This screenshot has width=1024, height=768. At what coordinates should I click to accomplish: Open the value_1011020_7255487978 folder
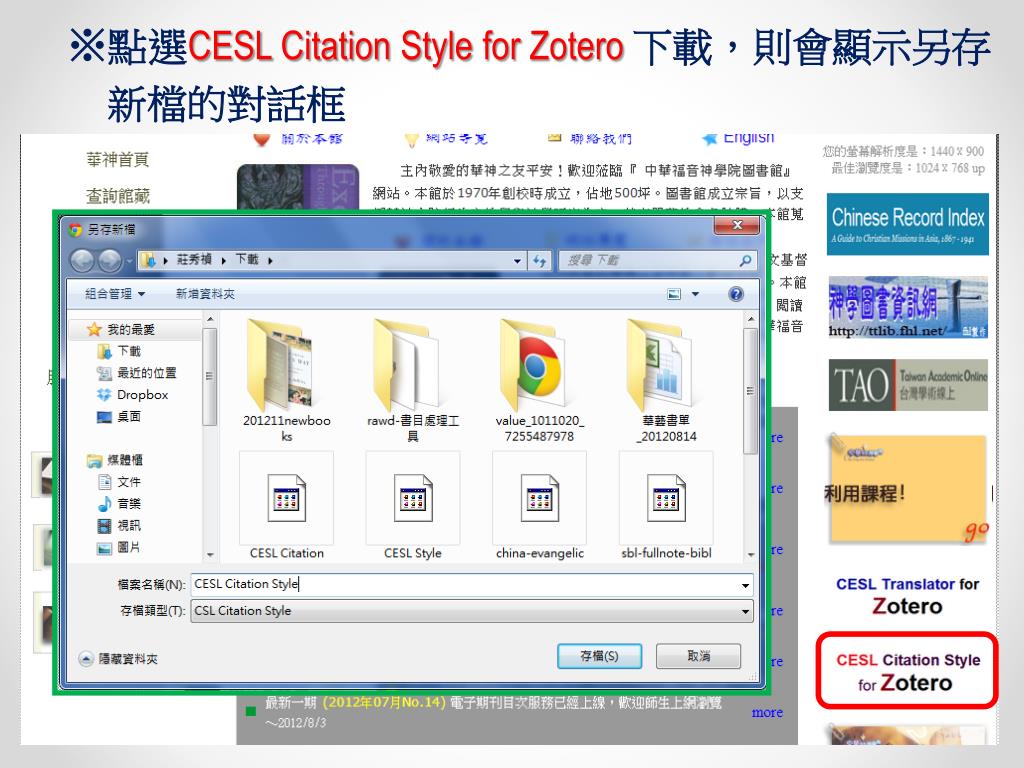pos(539,381)
